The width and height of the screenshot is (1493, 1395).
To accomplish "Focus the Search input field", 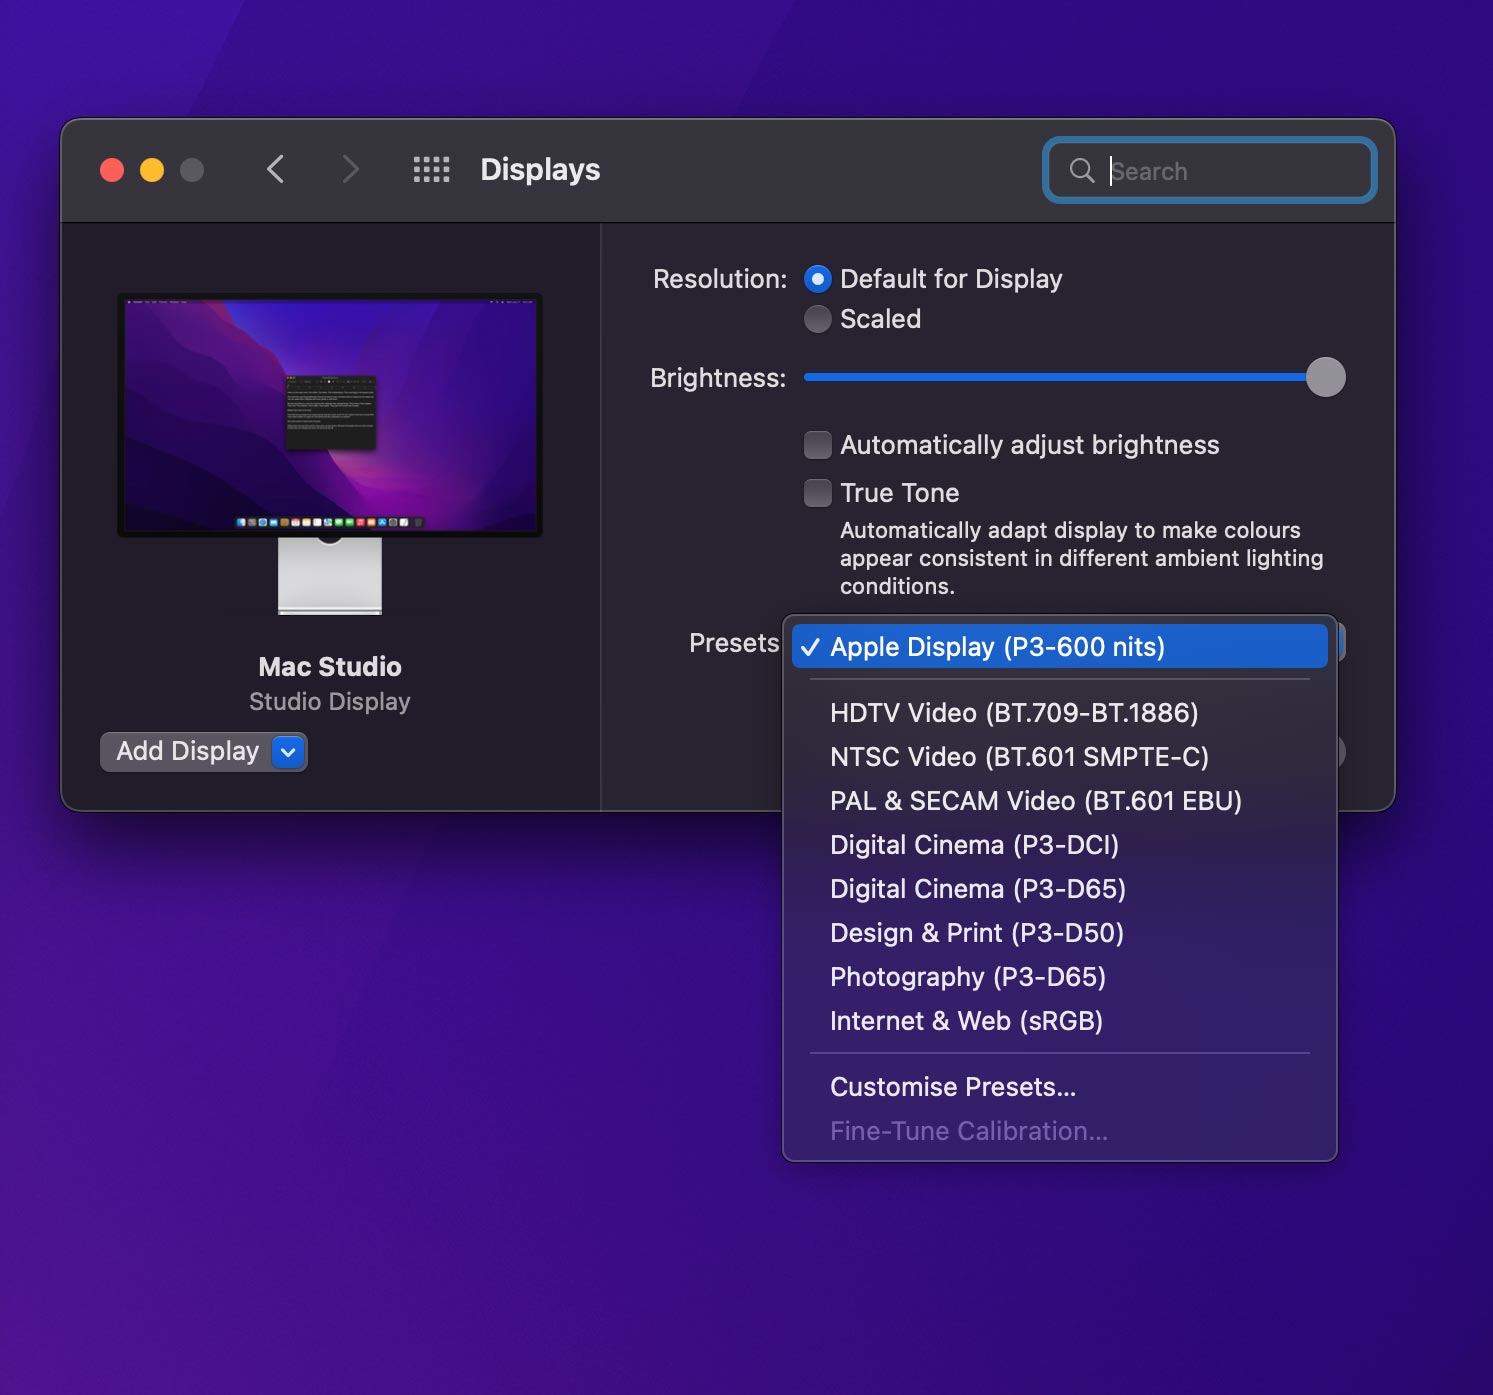I will 1210,171.
